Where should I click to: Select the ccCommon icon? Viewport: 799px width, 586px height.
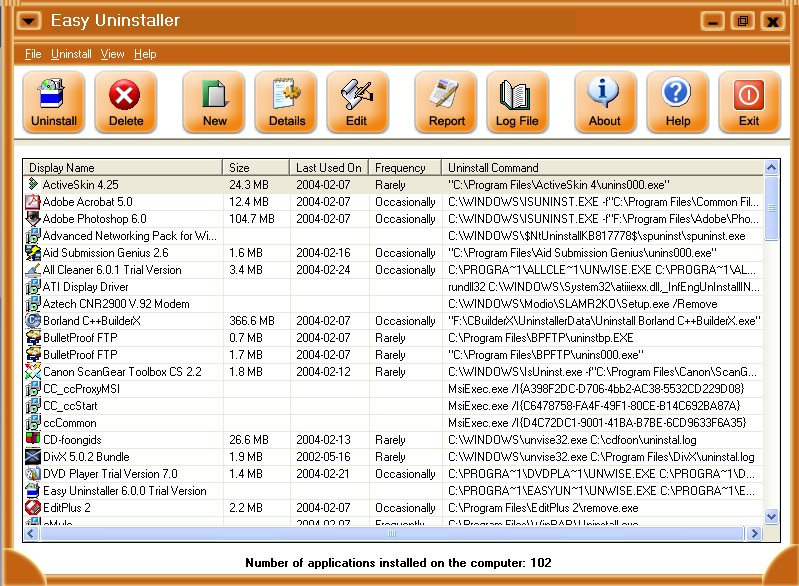click(33, 422)
